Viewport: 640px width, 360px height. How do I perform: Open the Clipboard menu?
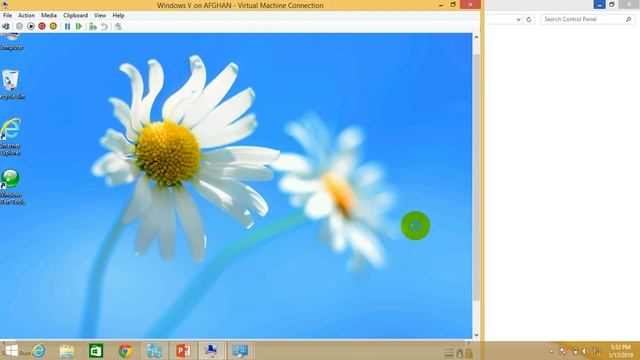(x=76, y=16)
